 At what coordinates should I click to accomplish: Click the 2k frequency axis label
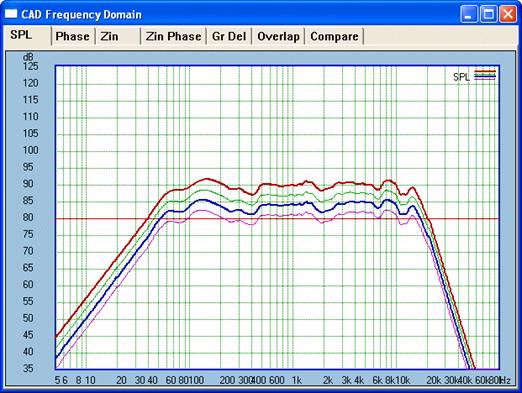(328, 380)
